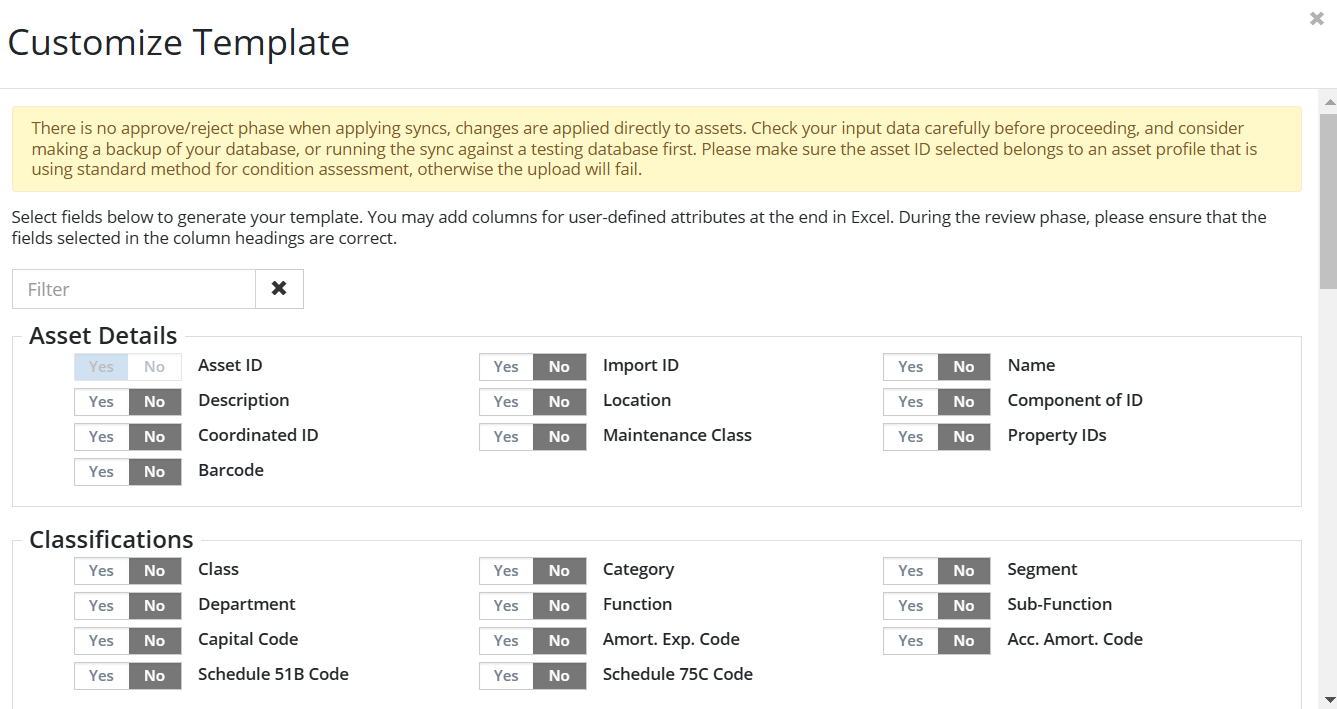This screenshot has height=709, width=1337.
Task: Enable the Property IDs toggle
Action: coord(910,437)
